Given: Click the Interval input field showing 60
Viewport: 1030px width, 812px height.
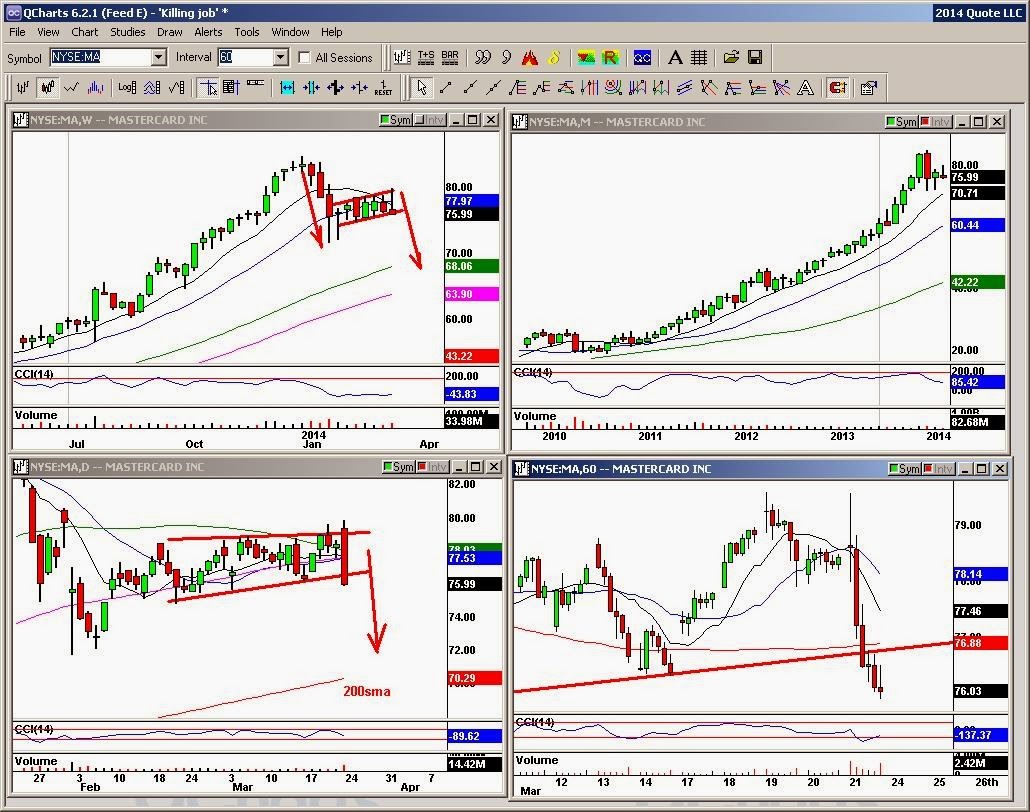Looking at the screenshot, I should (x=246, y=58).
